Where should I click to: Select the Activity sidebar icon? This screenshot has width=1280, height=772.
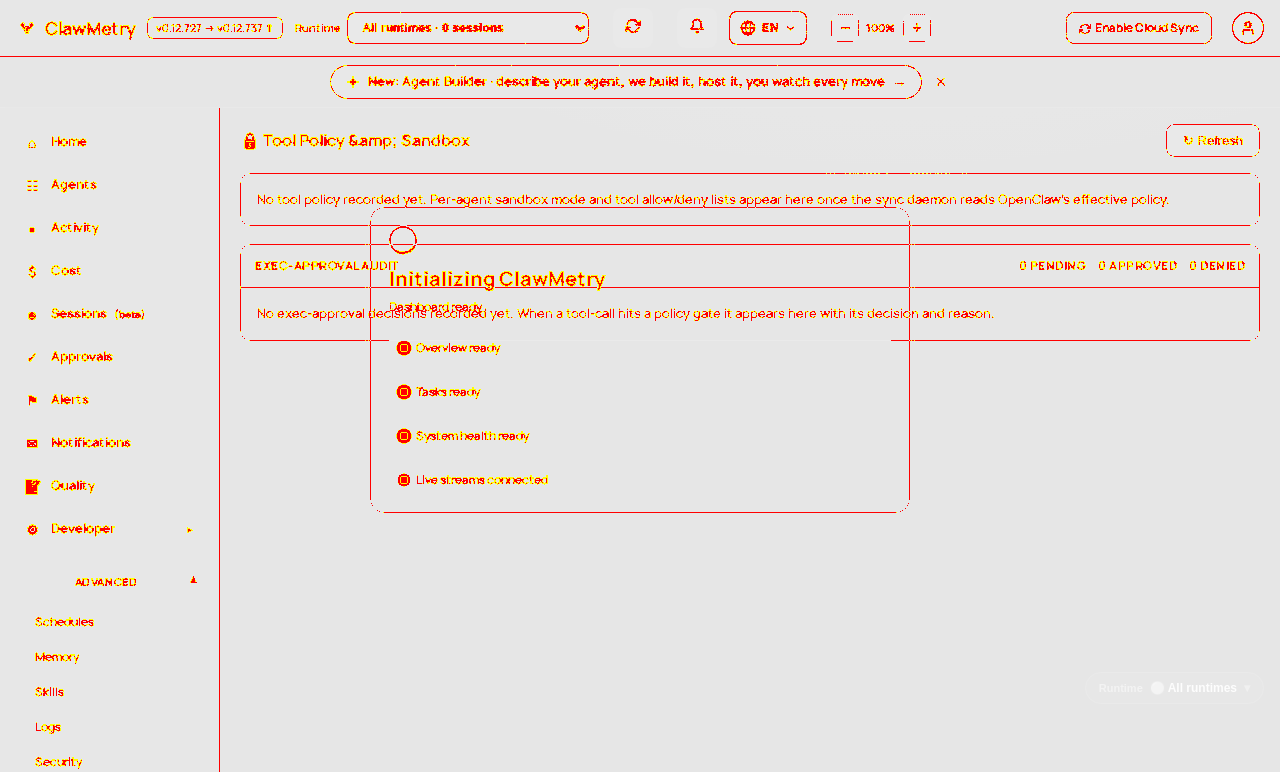point(32,229)
